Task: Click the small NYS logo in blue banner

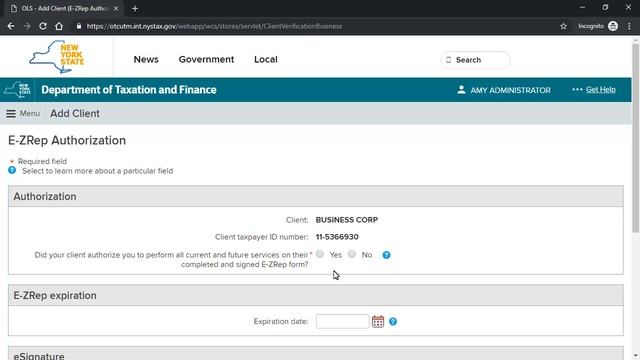Action: point(17,90)
